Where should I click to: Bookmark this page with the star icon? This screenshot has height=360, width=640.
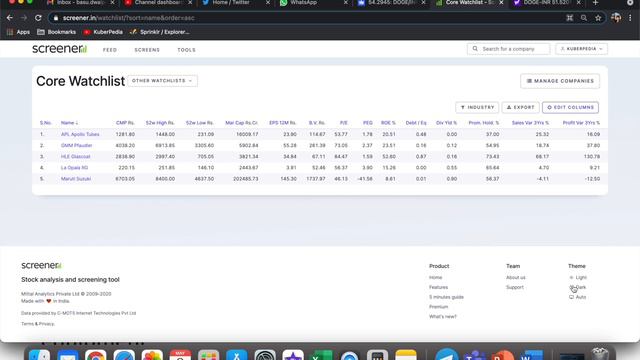click(x=598, y=18)
